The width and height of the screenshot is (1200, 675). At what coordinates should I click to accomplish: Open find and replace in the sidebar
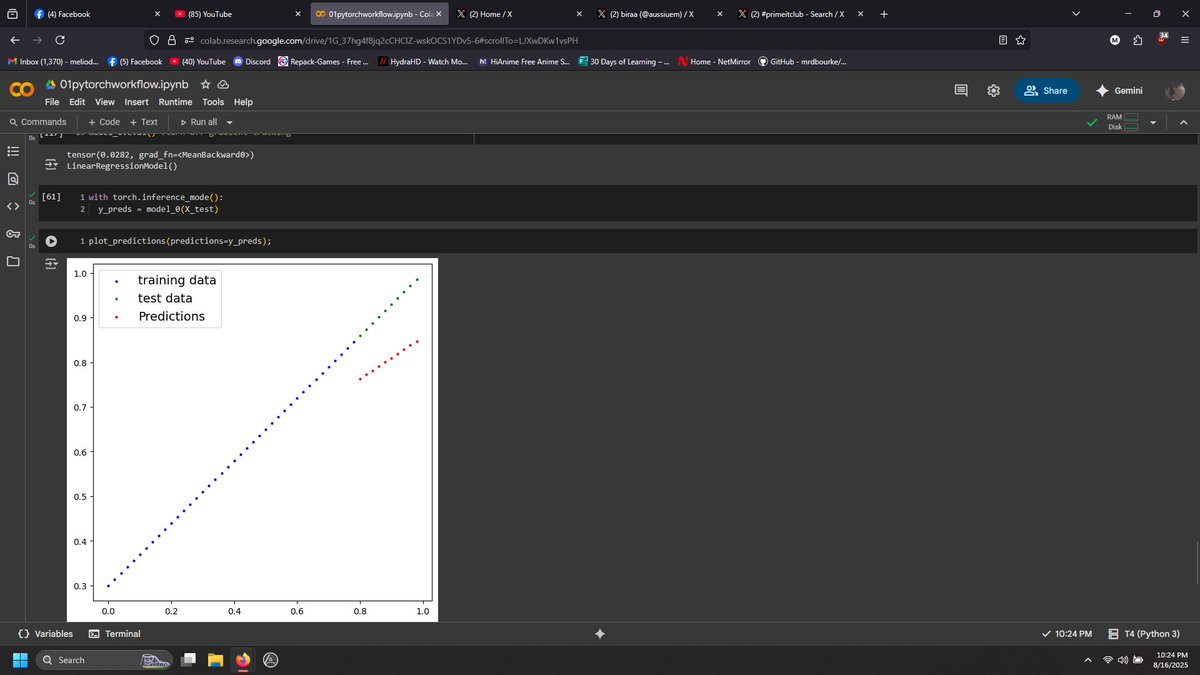(13, 179)
